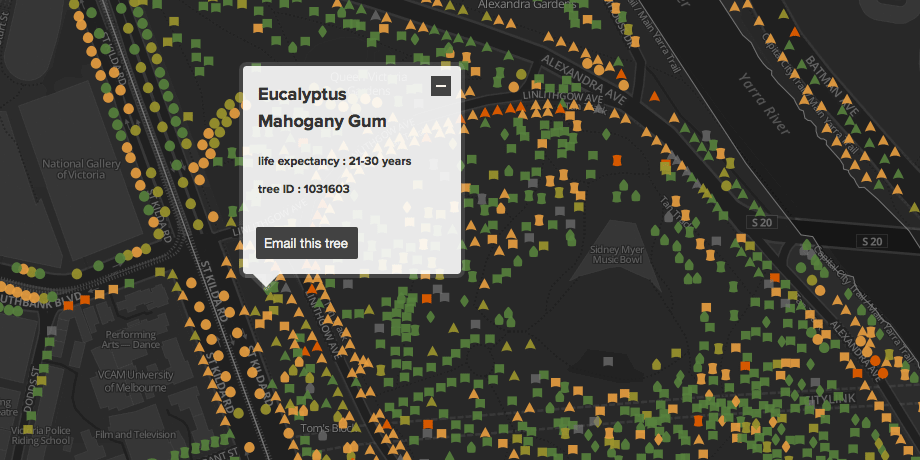This screenshot has height=460, width=920.
Task: Click the Yarra River map label
Action: 765,104
